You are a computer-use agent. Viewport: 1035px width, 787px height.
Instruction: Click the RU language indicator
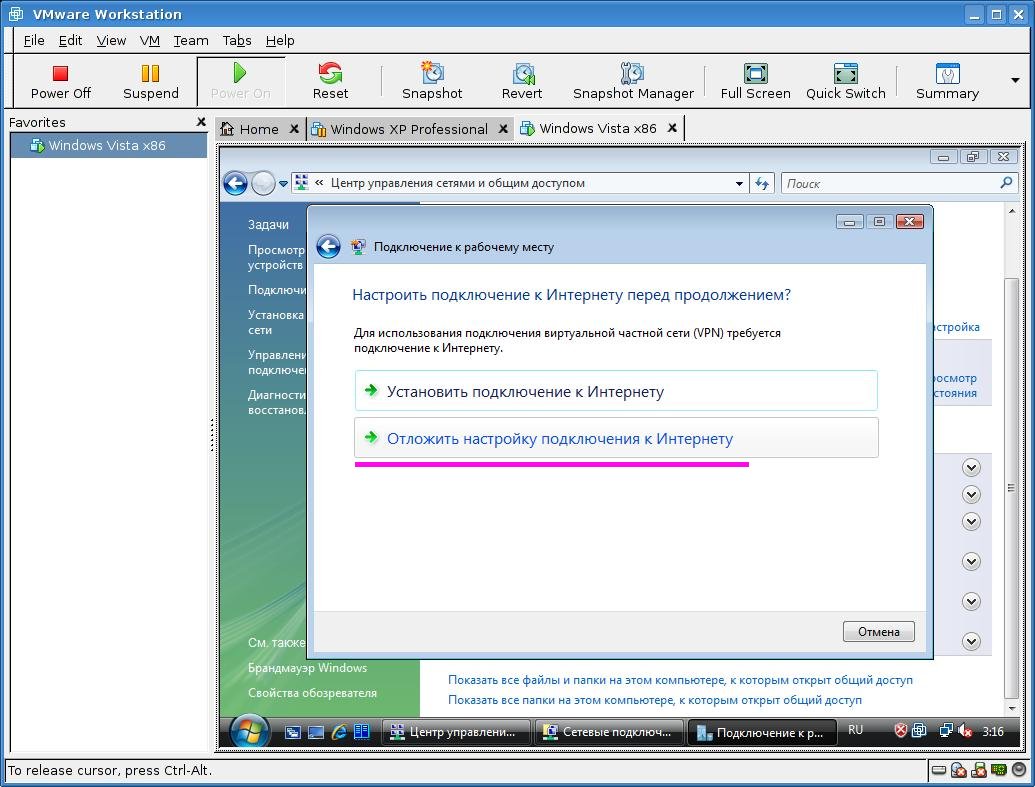point(855,730)
